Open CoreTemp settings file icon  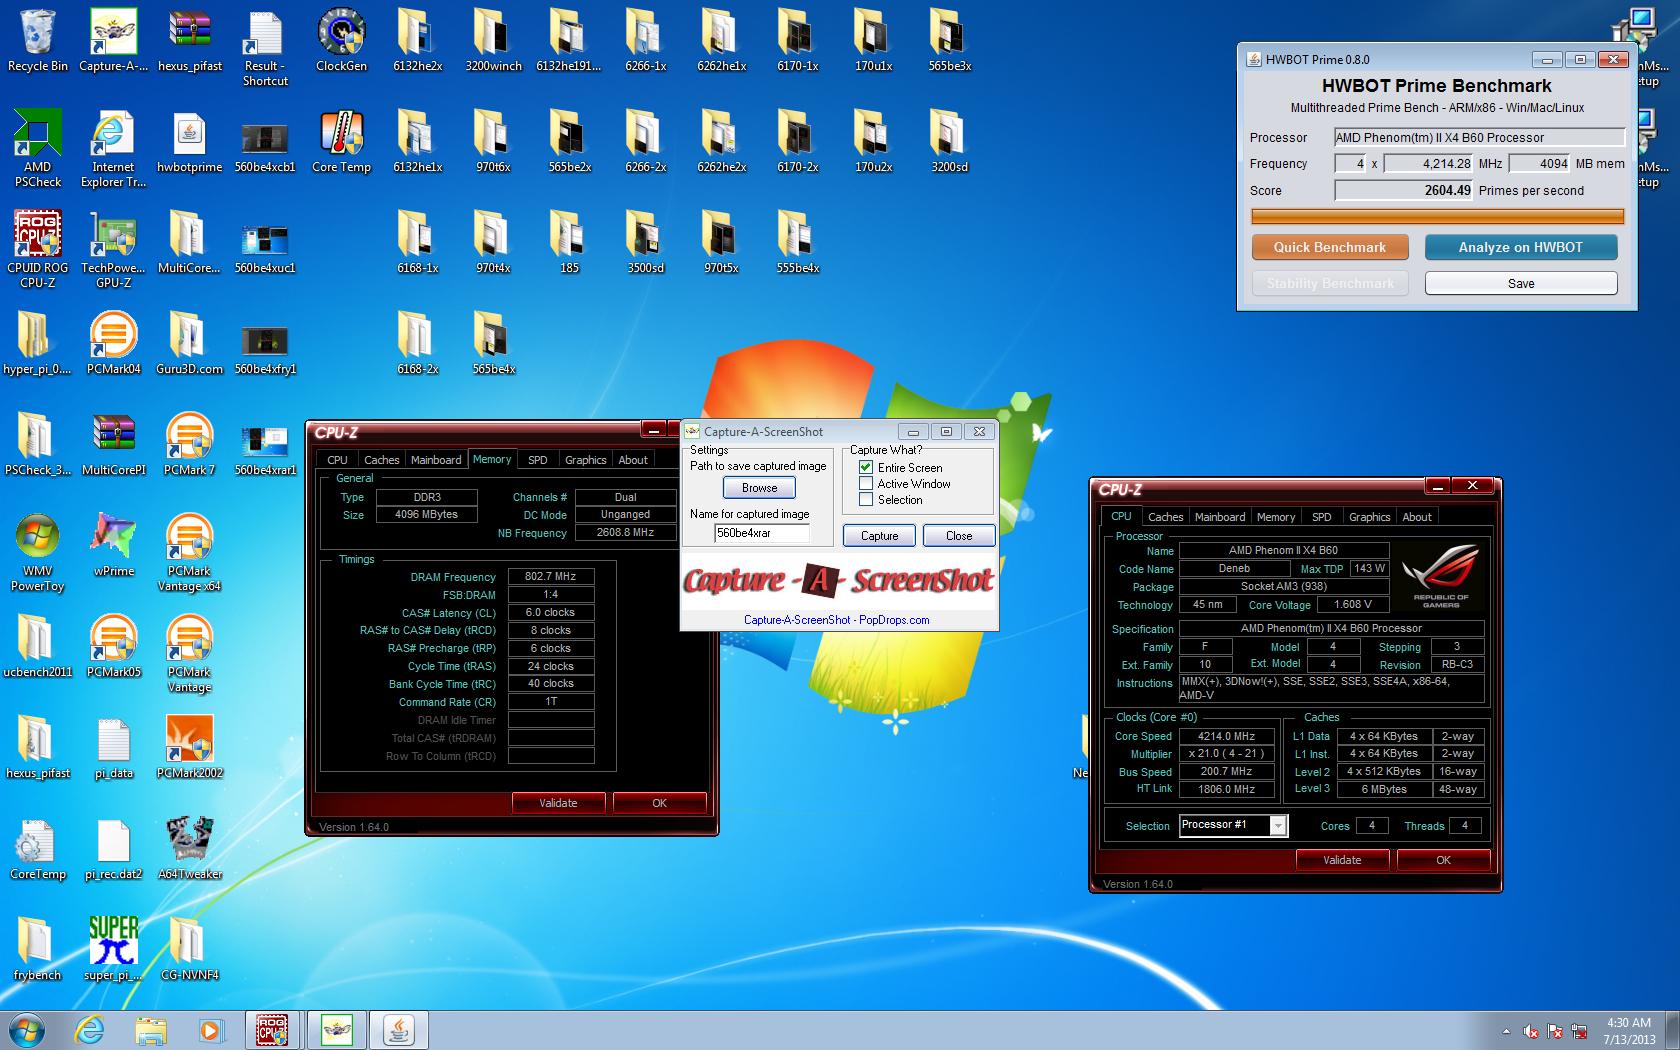(37, 849)
